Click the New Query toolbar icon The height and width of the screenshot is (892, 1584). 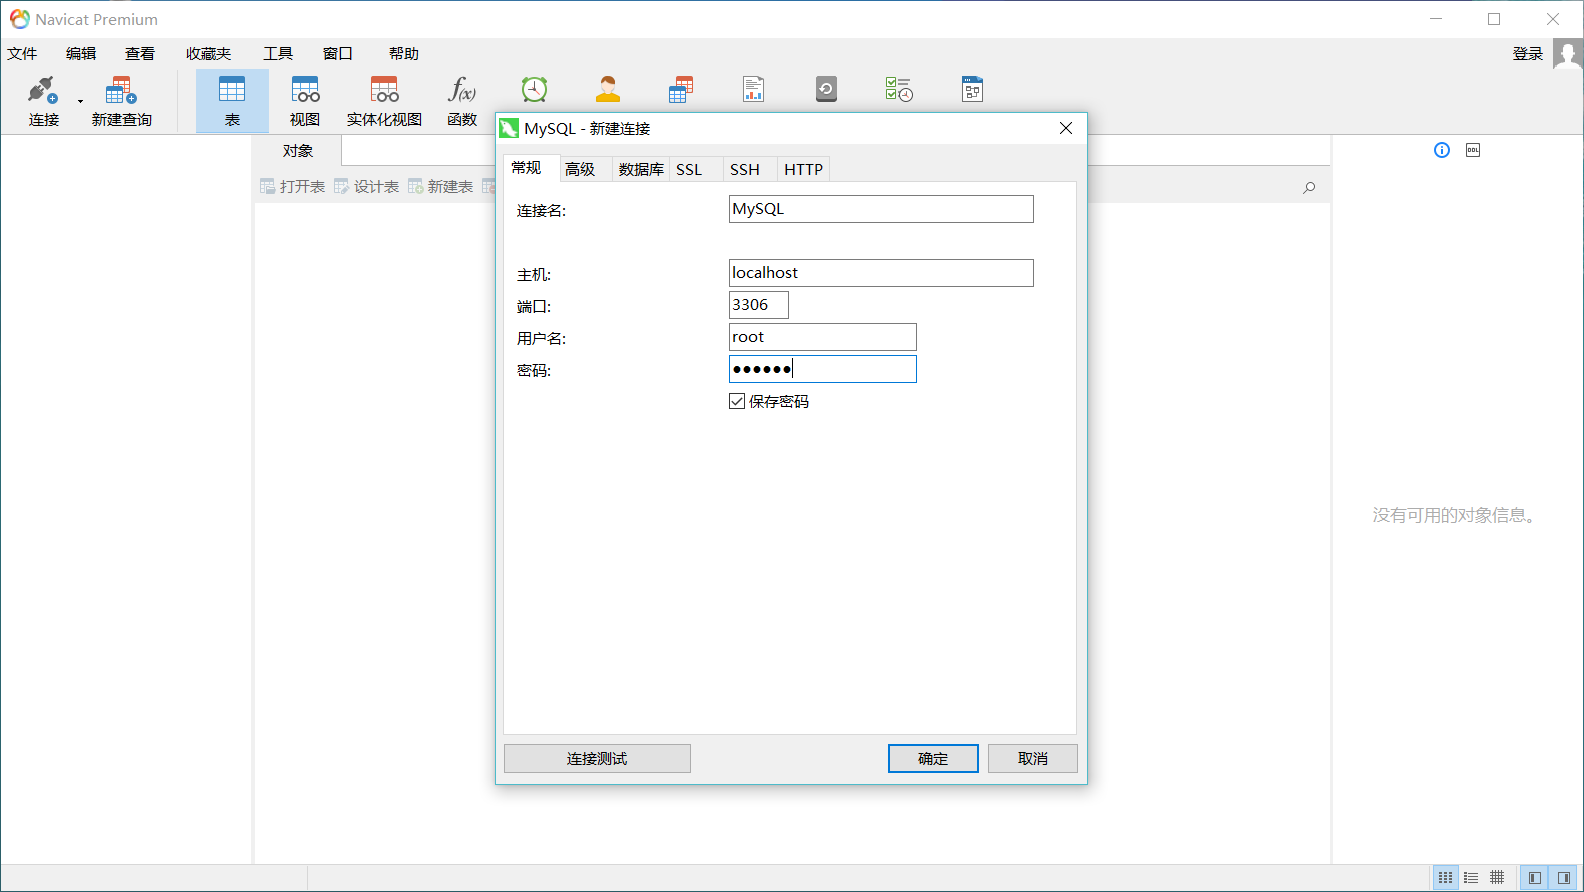(121, 90)
